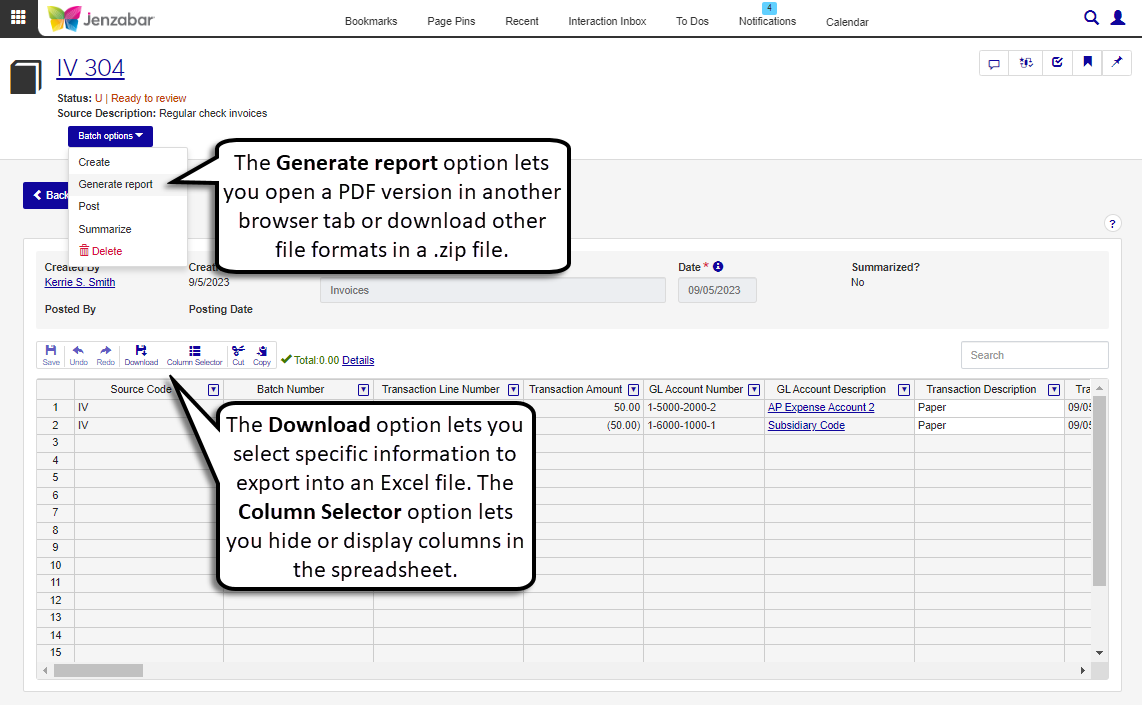1142x705 pixels.
Task: Select Generate report from Batch options
Action: [116, 184]
